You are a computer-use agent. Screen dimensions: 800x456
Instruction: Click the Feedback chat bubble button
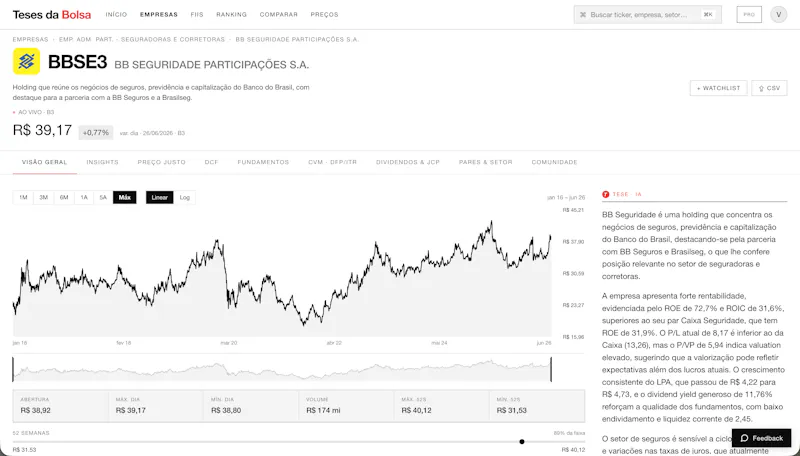(761, 438)
